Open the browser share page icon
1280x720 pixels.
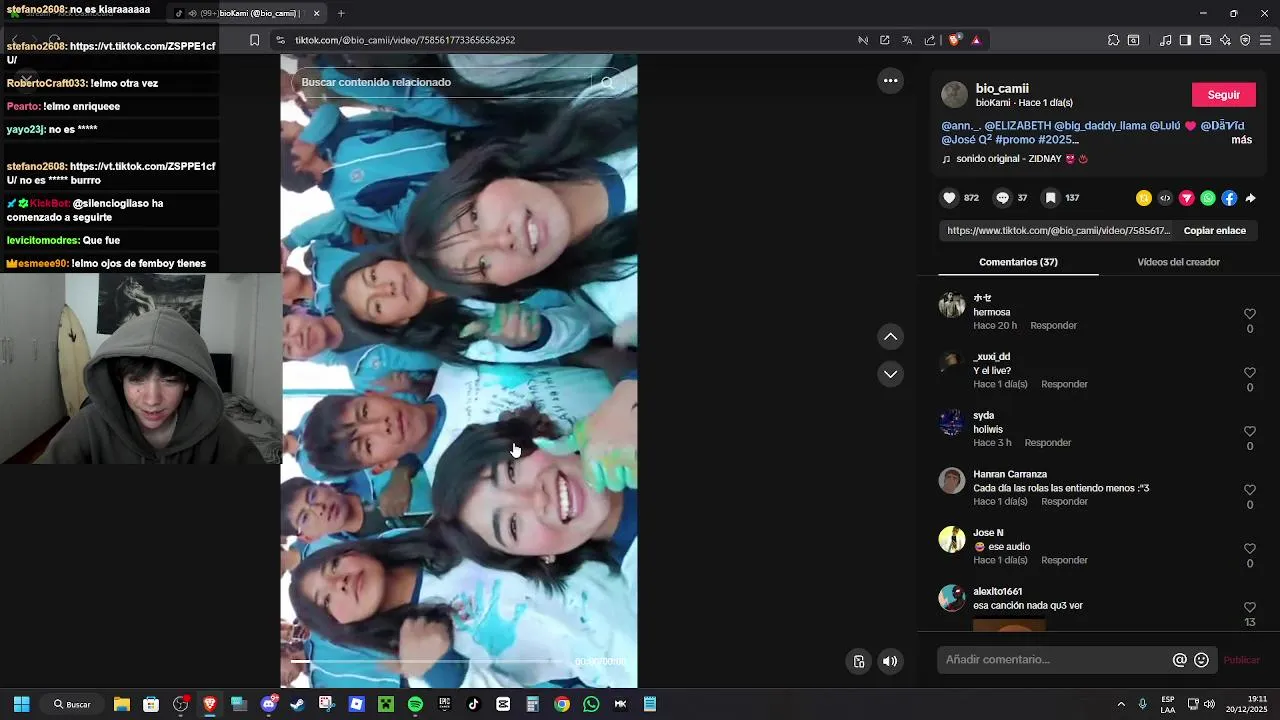click(x=930, y=40)
